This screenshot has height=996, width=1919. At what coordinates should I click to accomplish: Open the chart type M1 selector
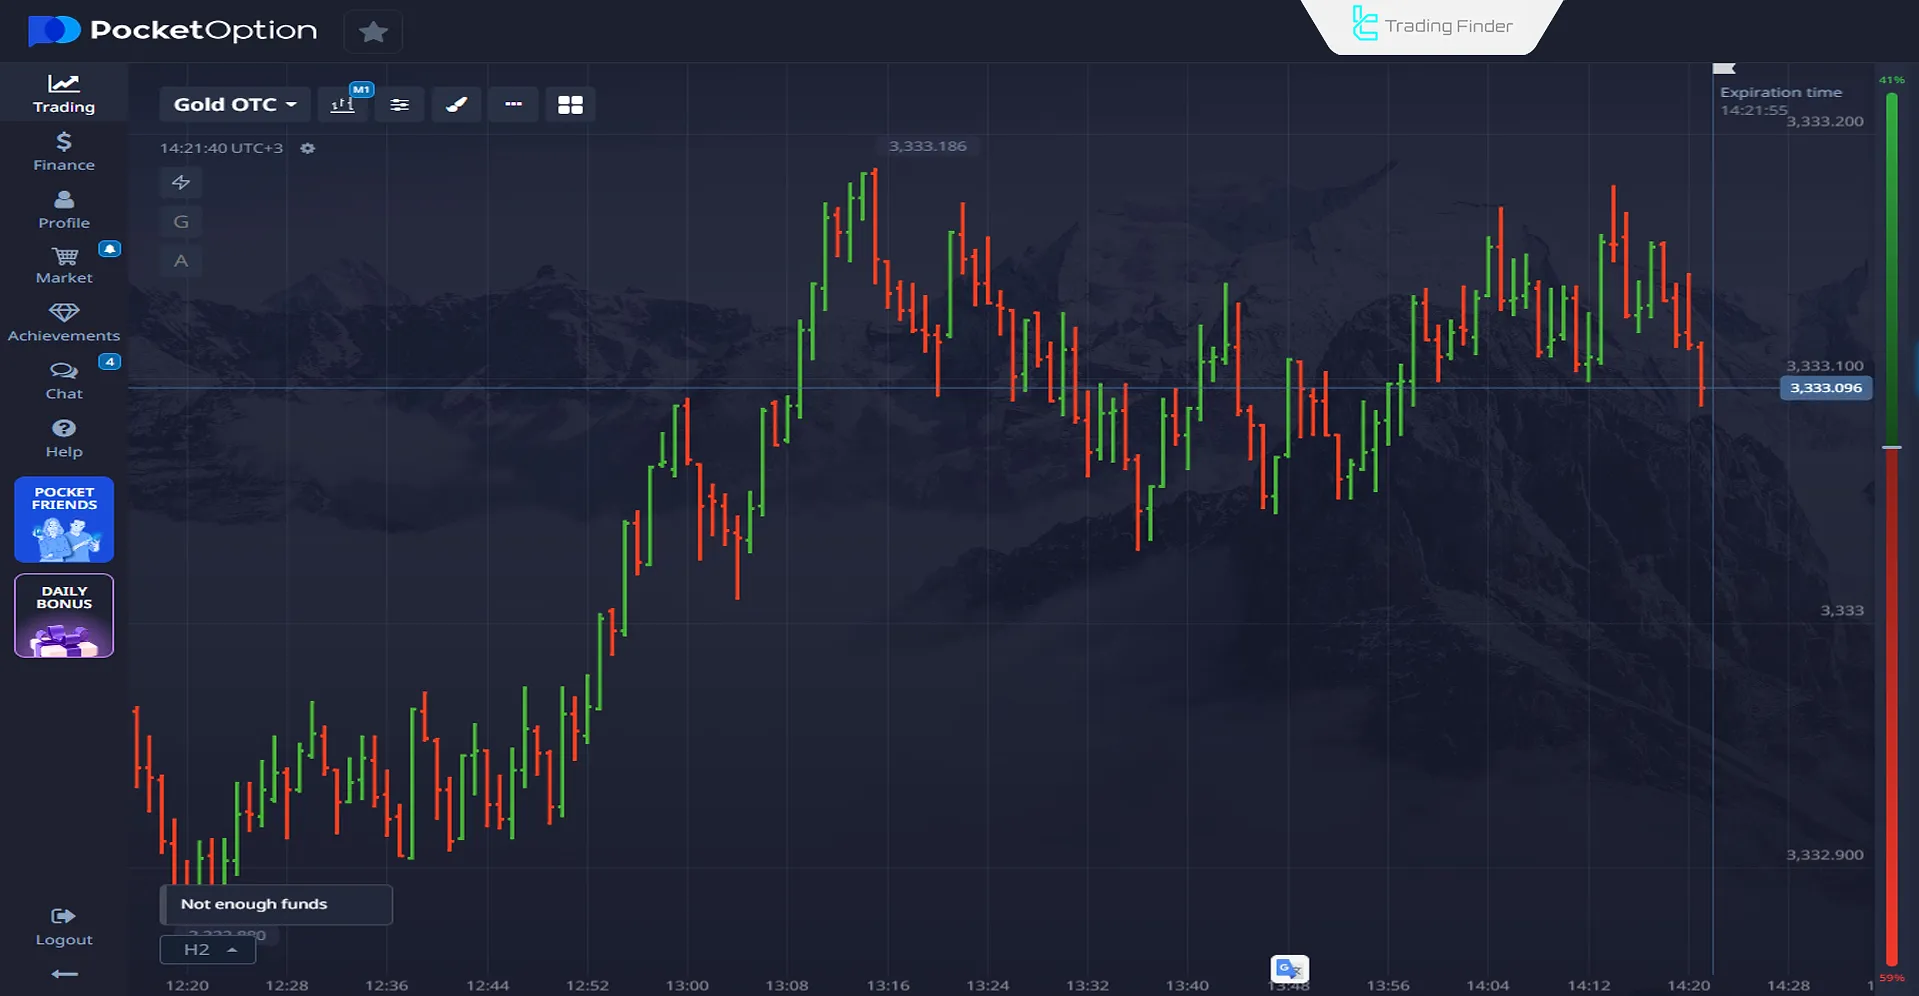343,105
